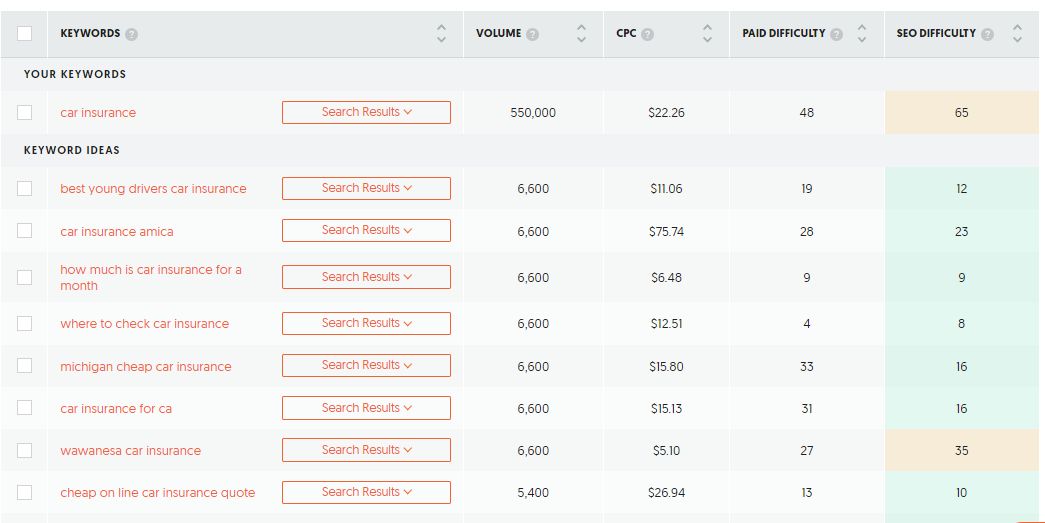The image size is (1045, 523).
Task: Click the Volume column help icon
Action: [x=532, y=34]
